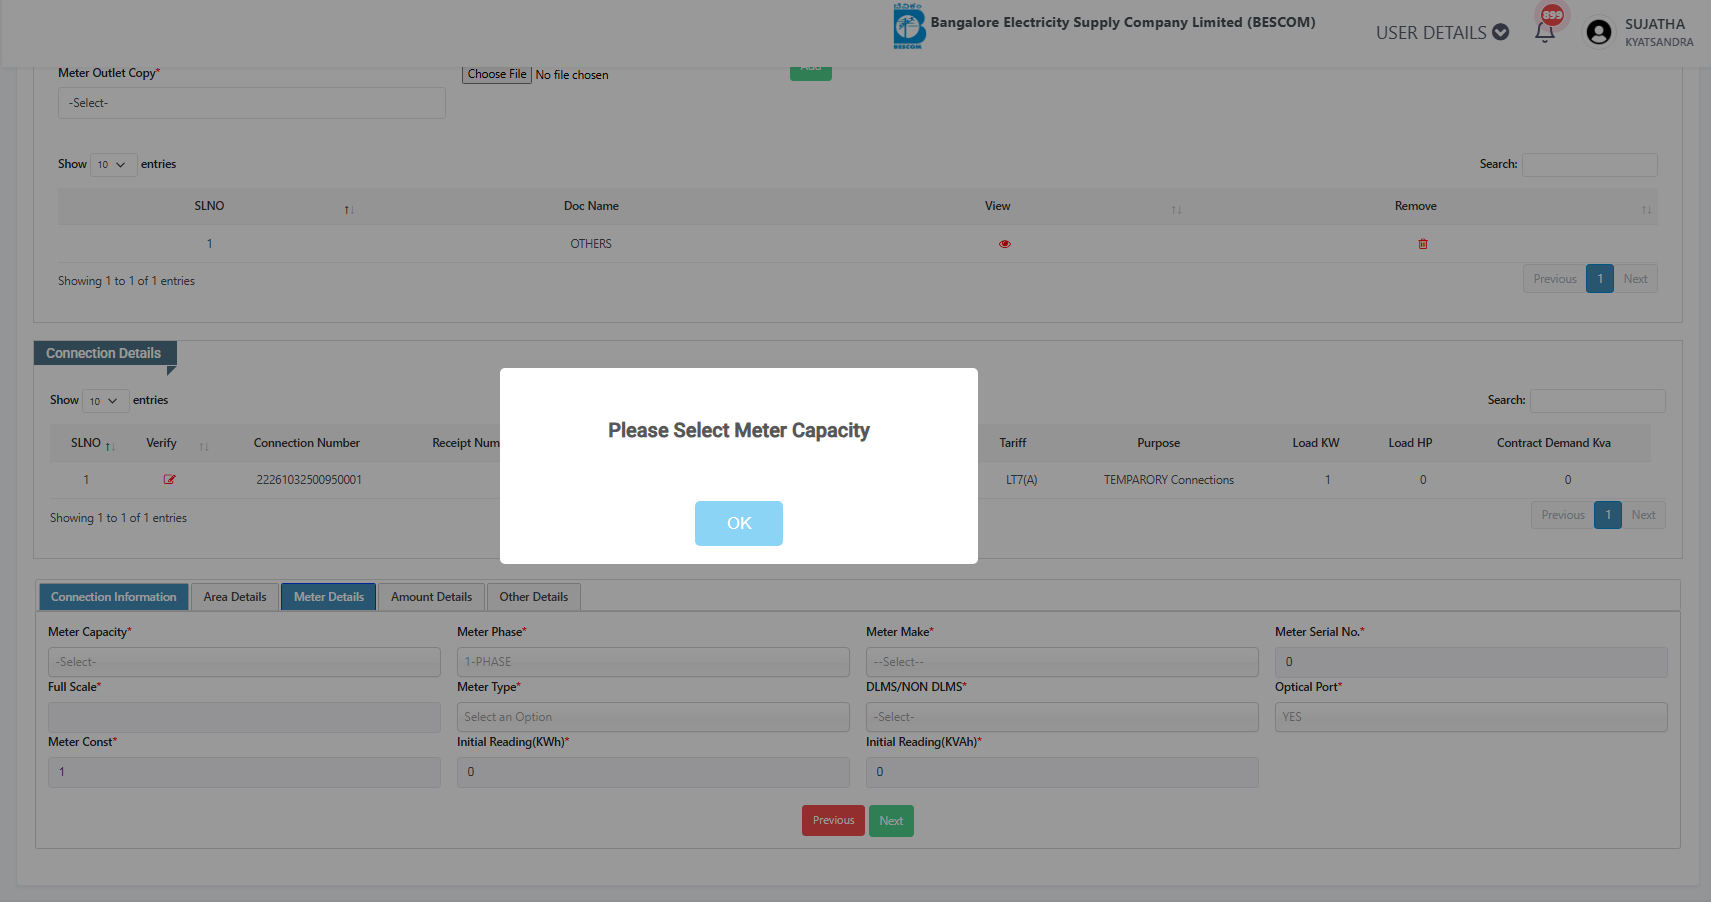Change documents table show entries dropdown

pos(114,165)
